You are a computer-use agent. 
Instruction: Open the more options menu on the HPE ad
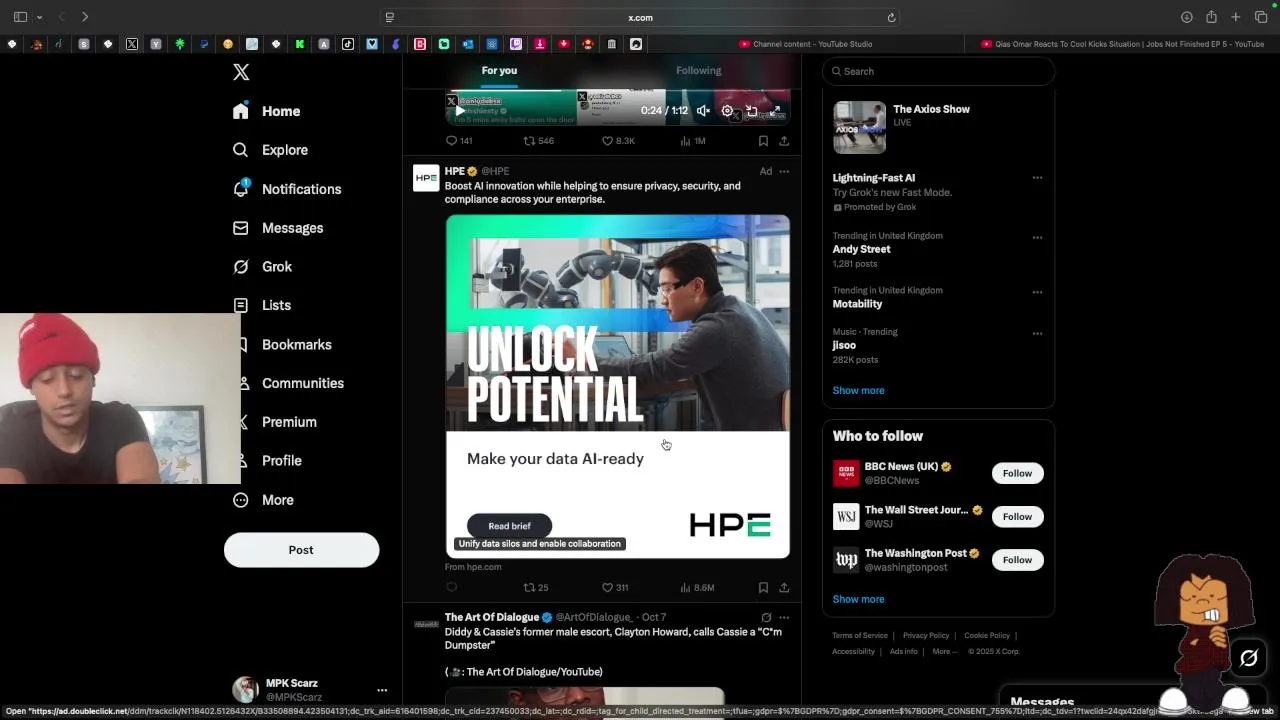[x=784, y=171]
